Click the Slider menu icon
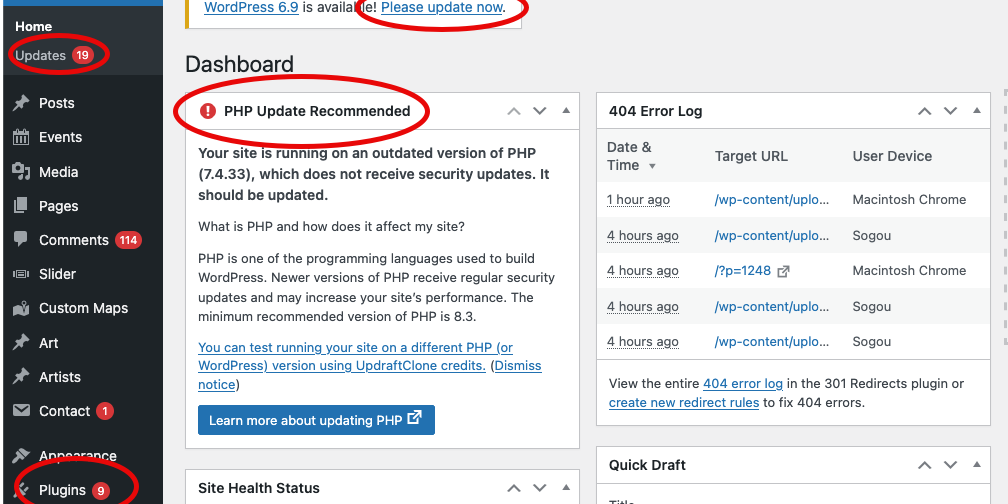 (x=21, y=274)
